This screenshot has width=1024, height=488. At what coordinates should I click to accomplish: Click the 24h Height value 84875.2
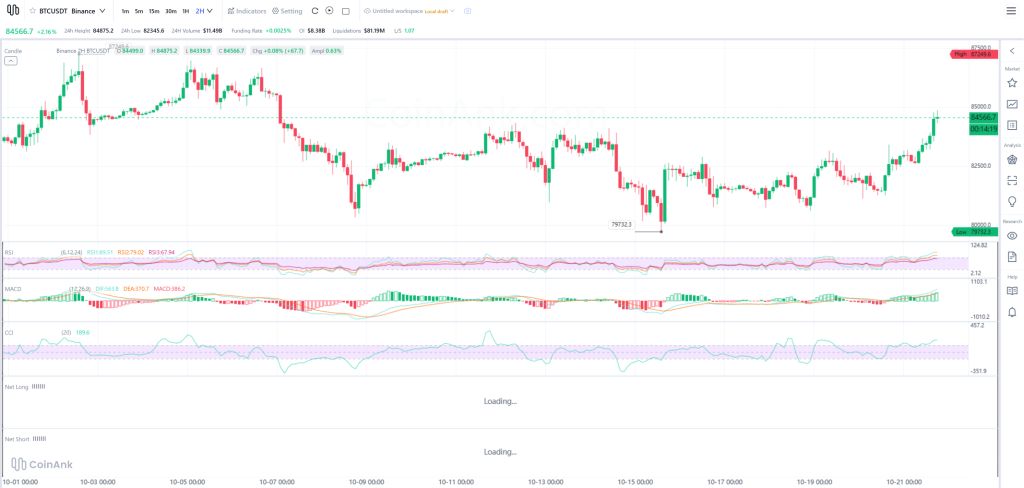pos(103,31)
